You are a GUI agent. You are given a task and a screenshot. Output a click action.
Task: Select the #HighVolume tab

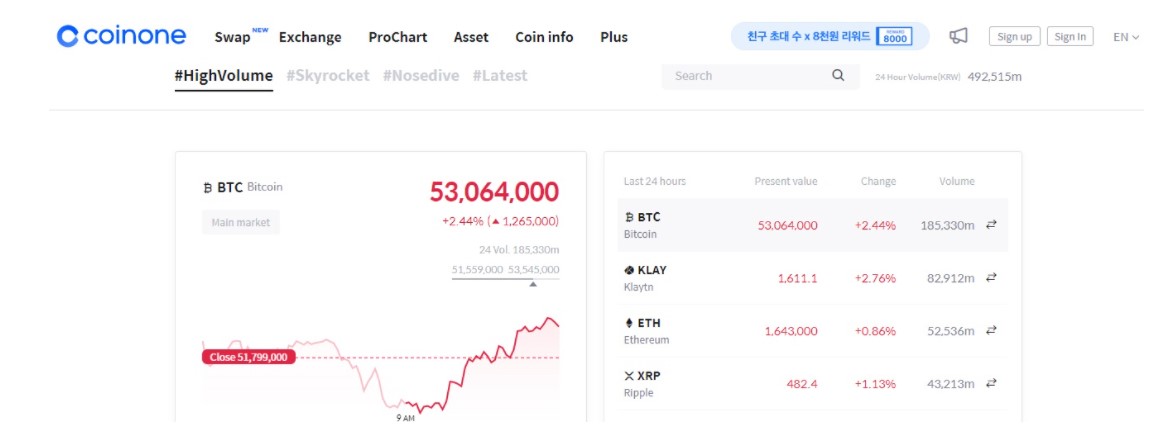224,76
